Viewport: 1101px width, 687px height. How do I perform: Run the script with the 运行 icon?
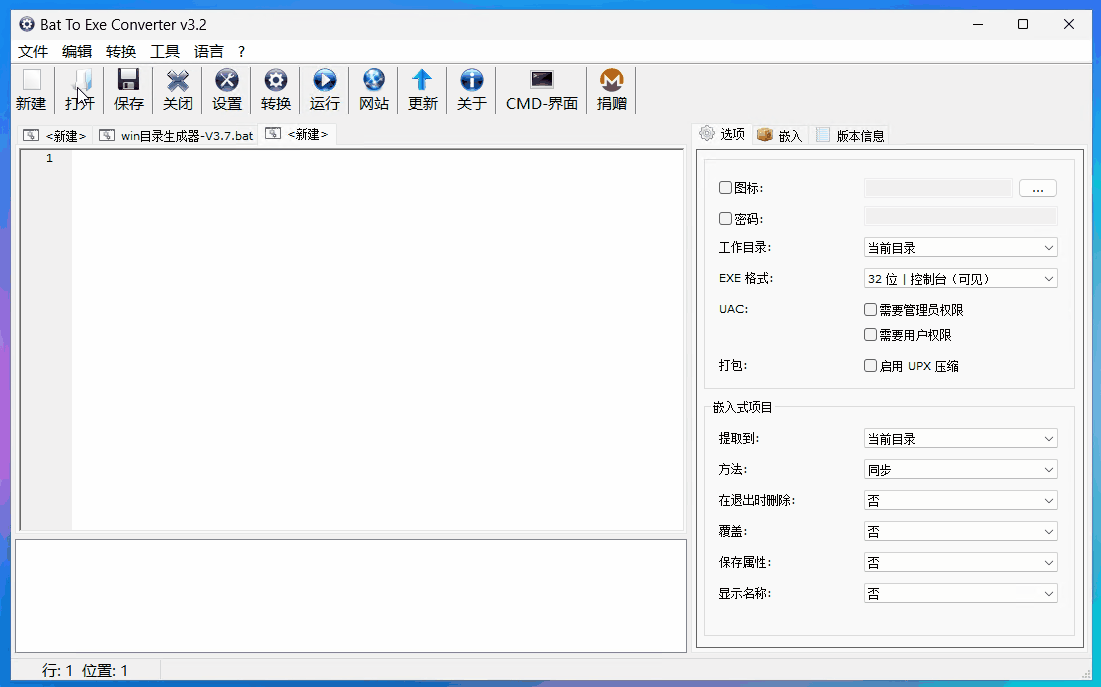tap(324, 81)
